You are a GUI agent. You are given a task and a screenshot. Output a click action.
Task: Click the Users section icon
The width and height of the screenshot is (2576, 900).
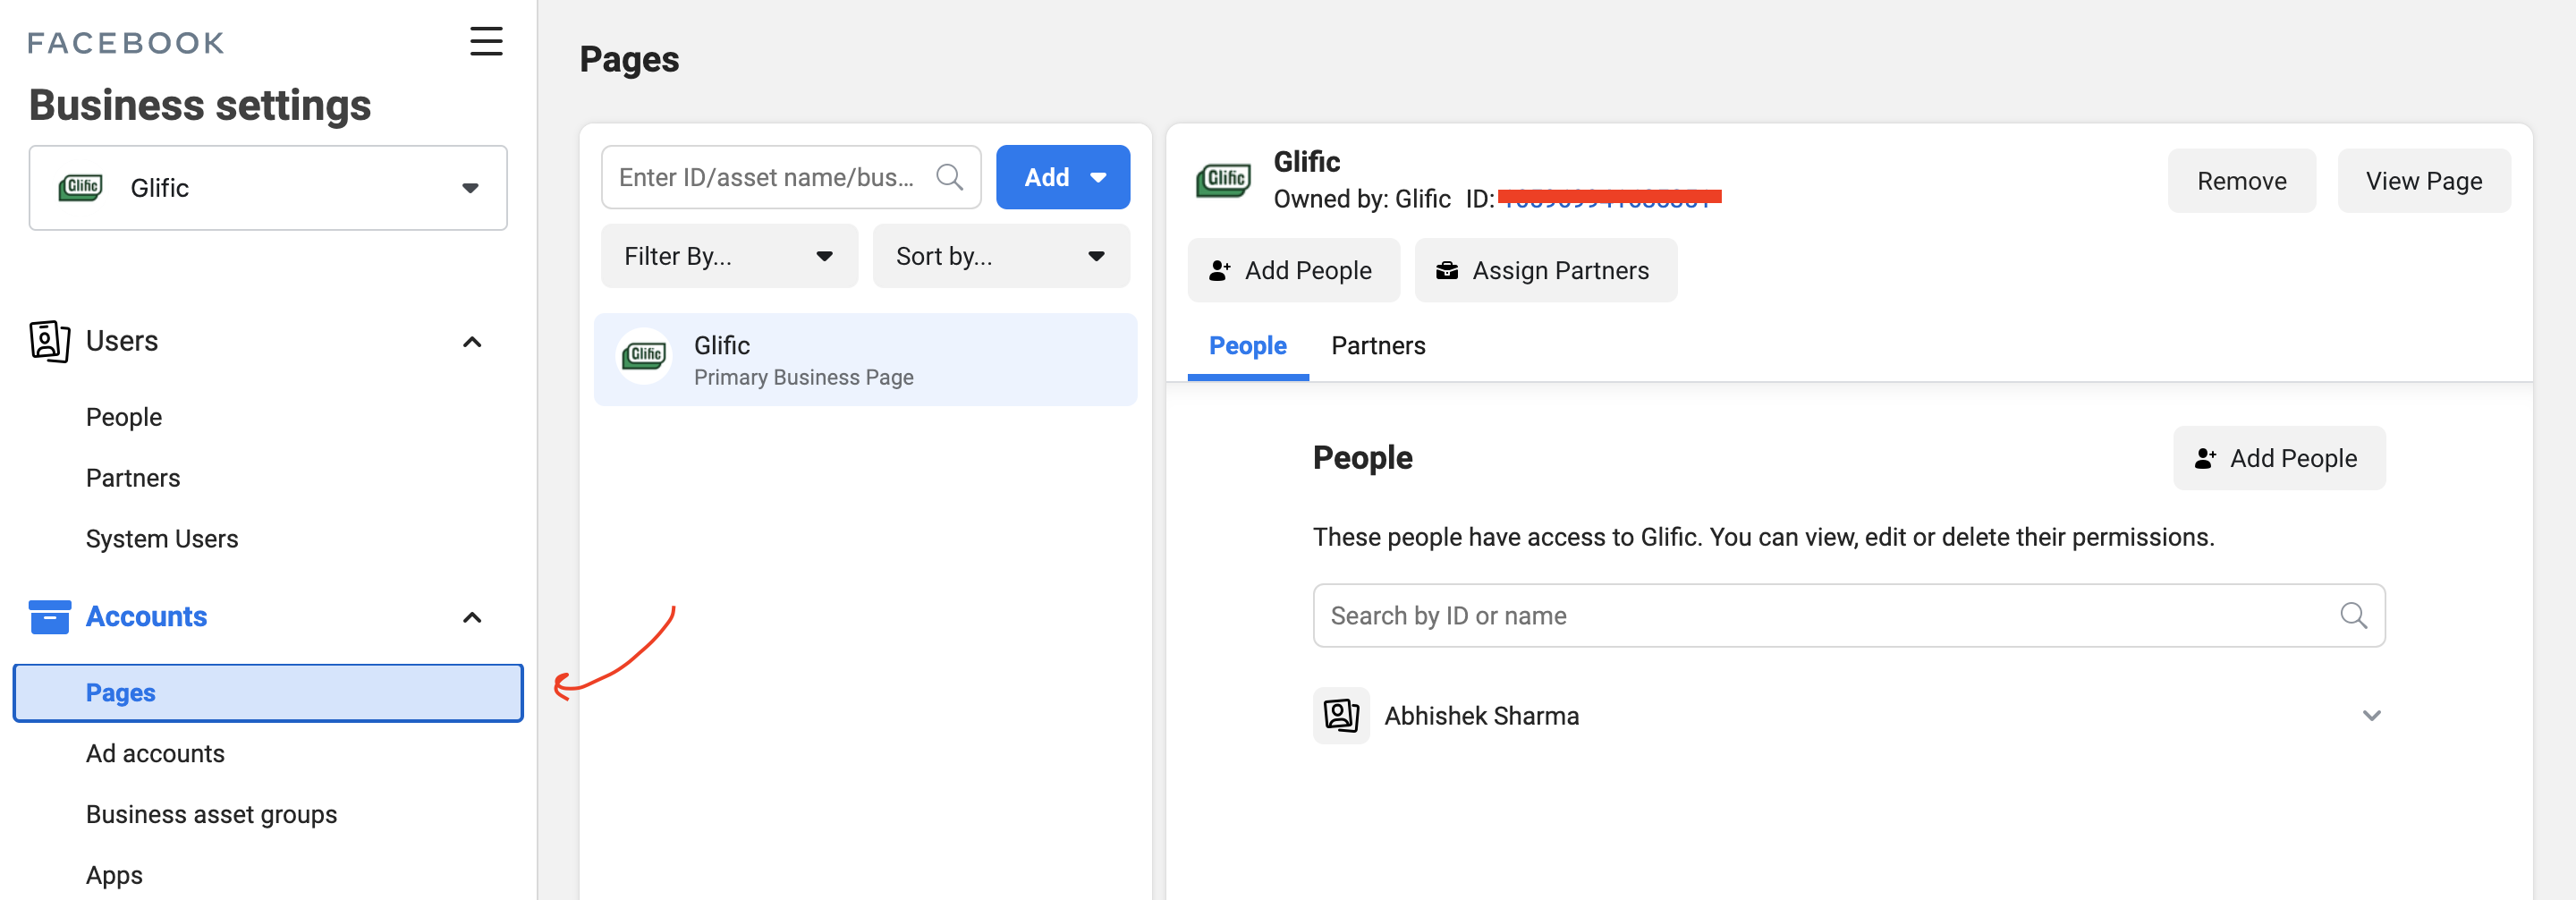tap(49, 341)
